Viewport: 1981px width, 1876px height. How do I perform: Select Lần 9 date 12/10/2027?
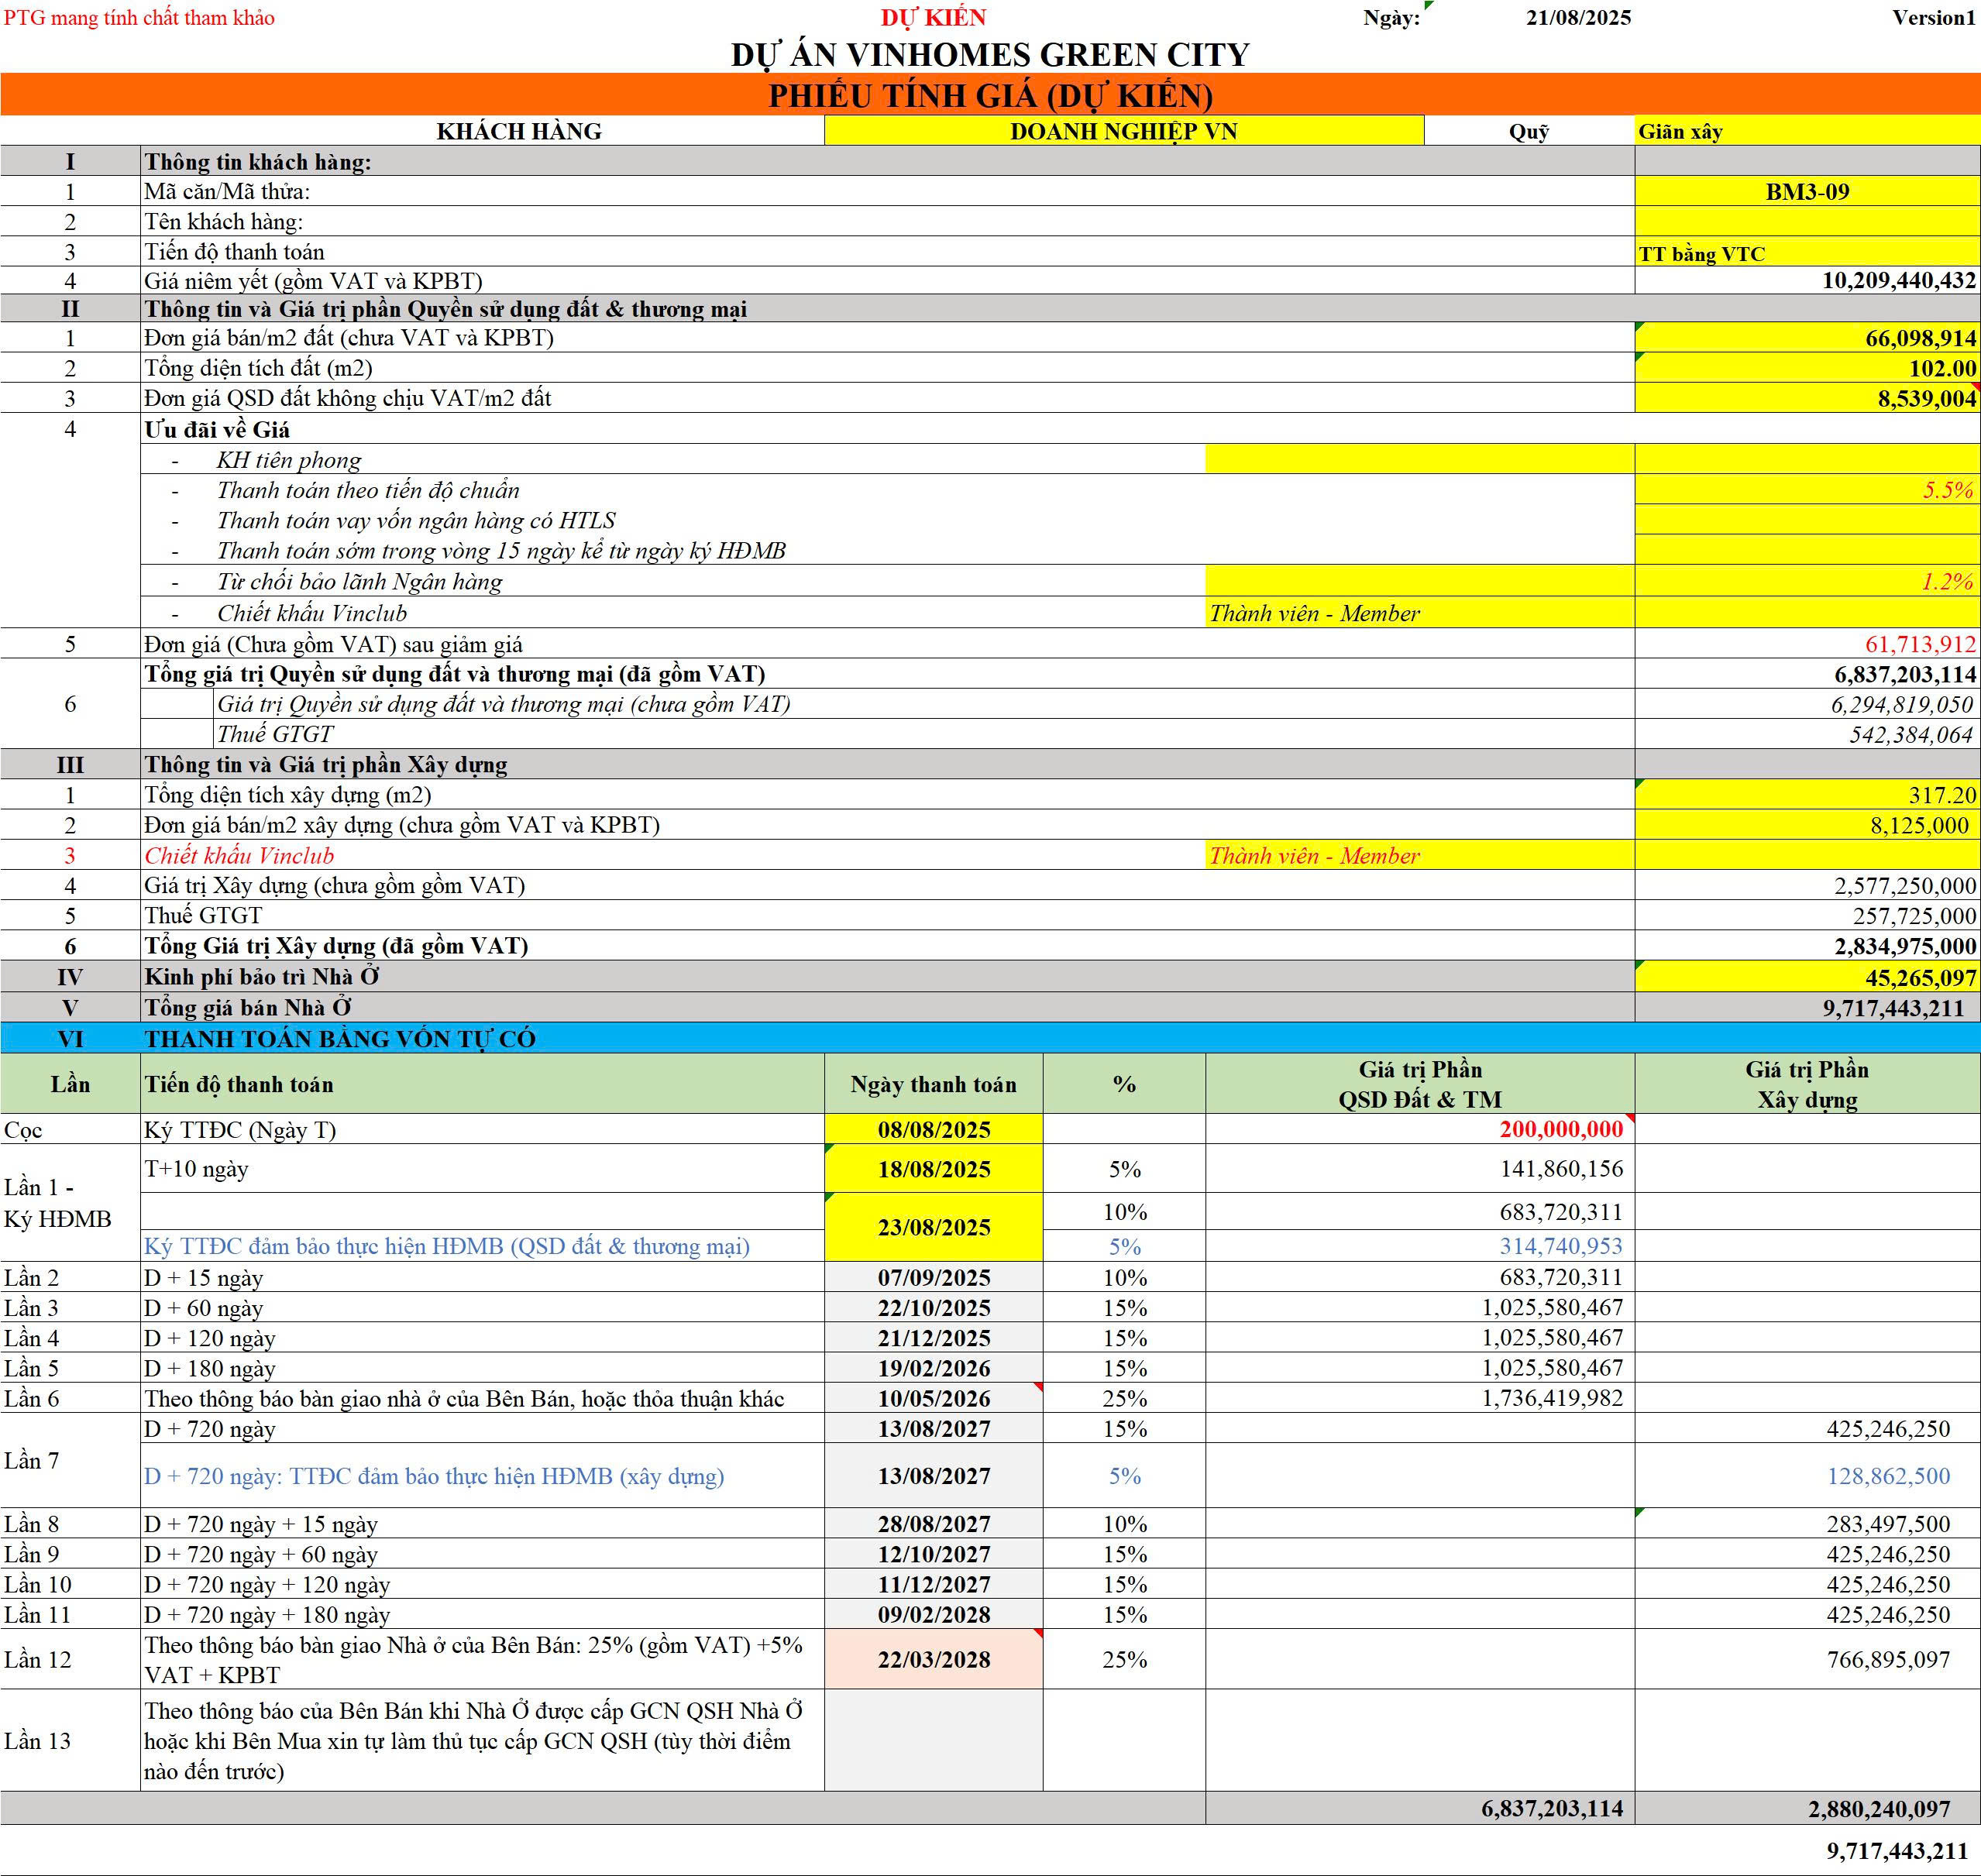pyautogui.click(x=934, y=1554)
